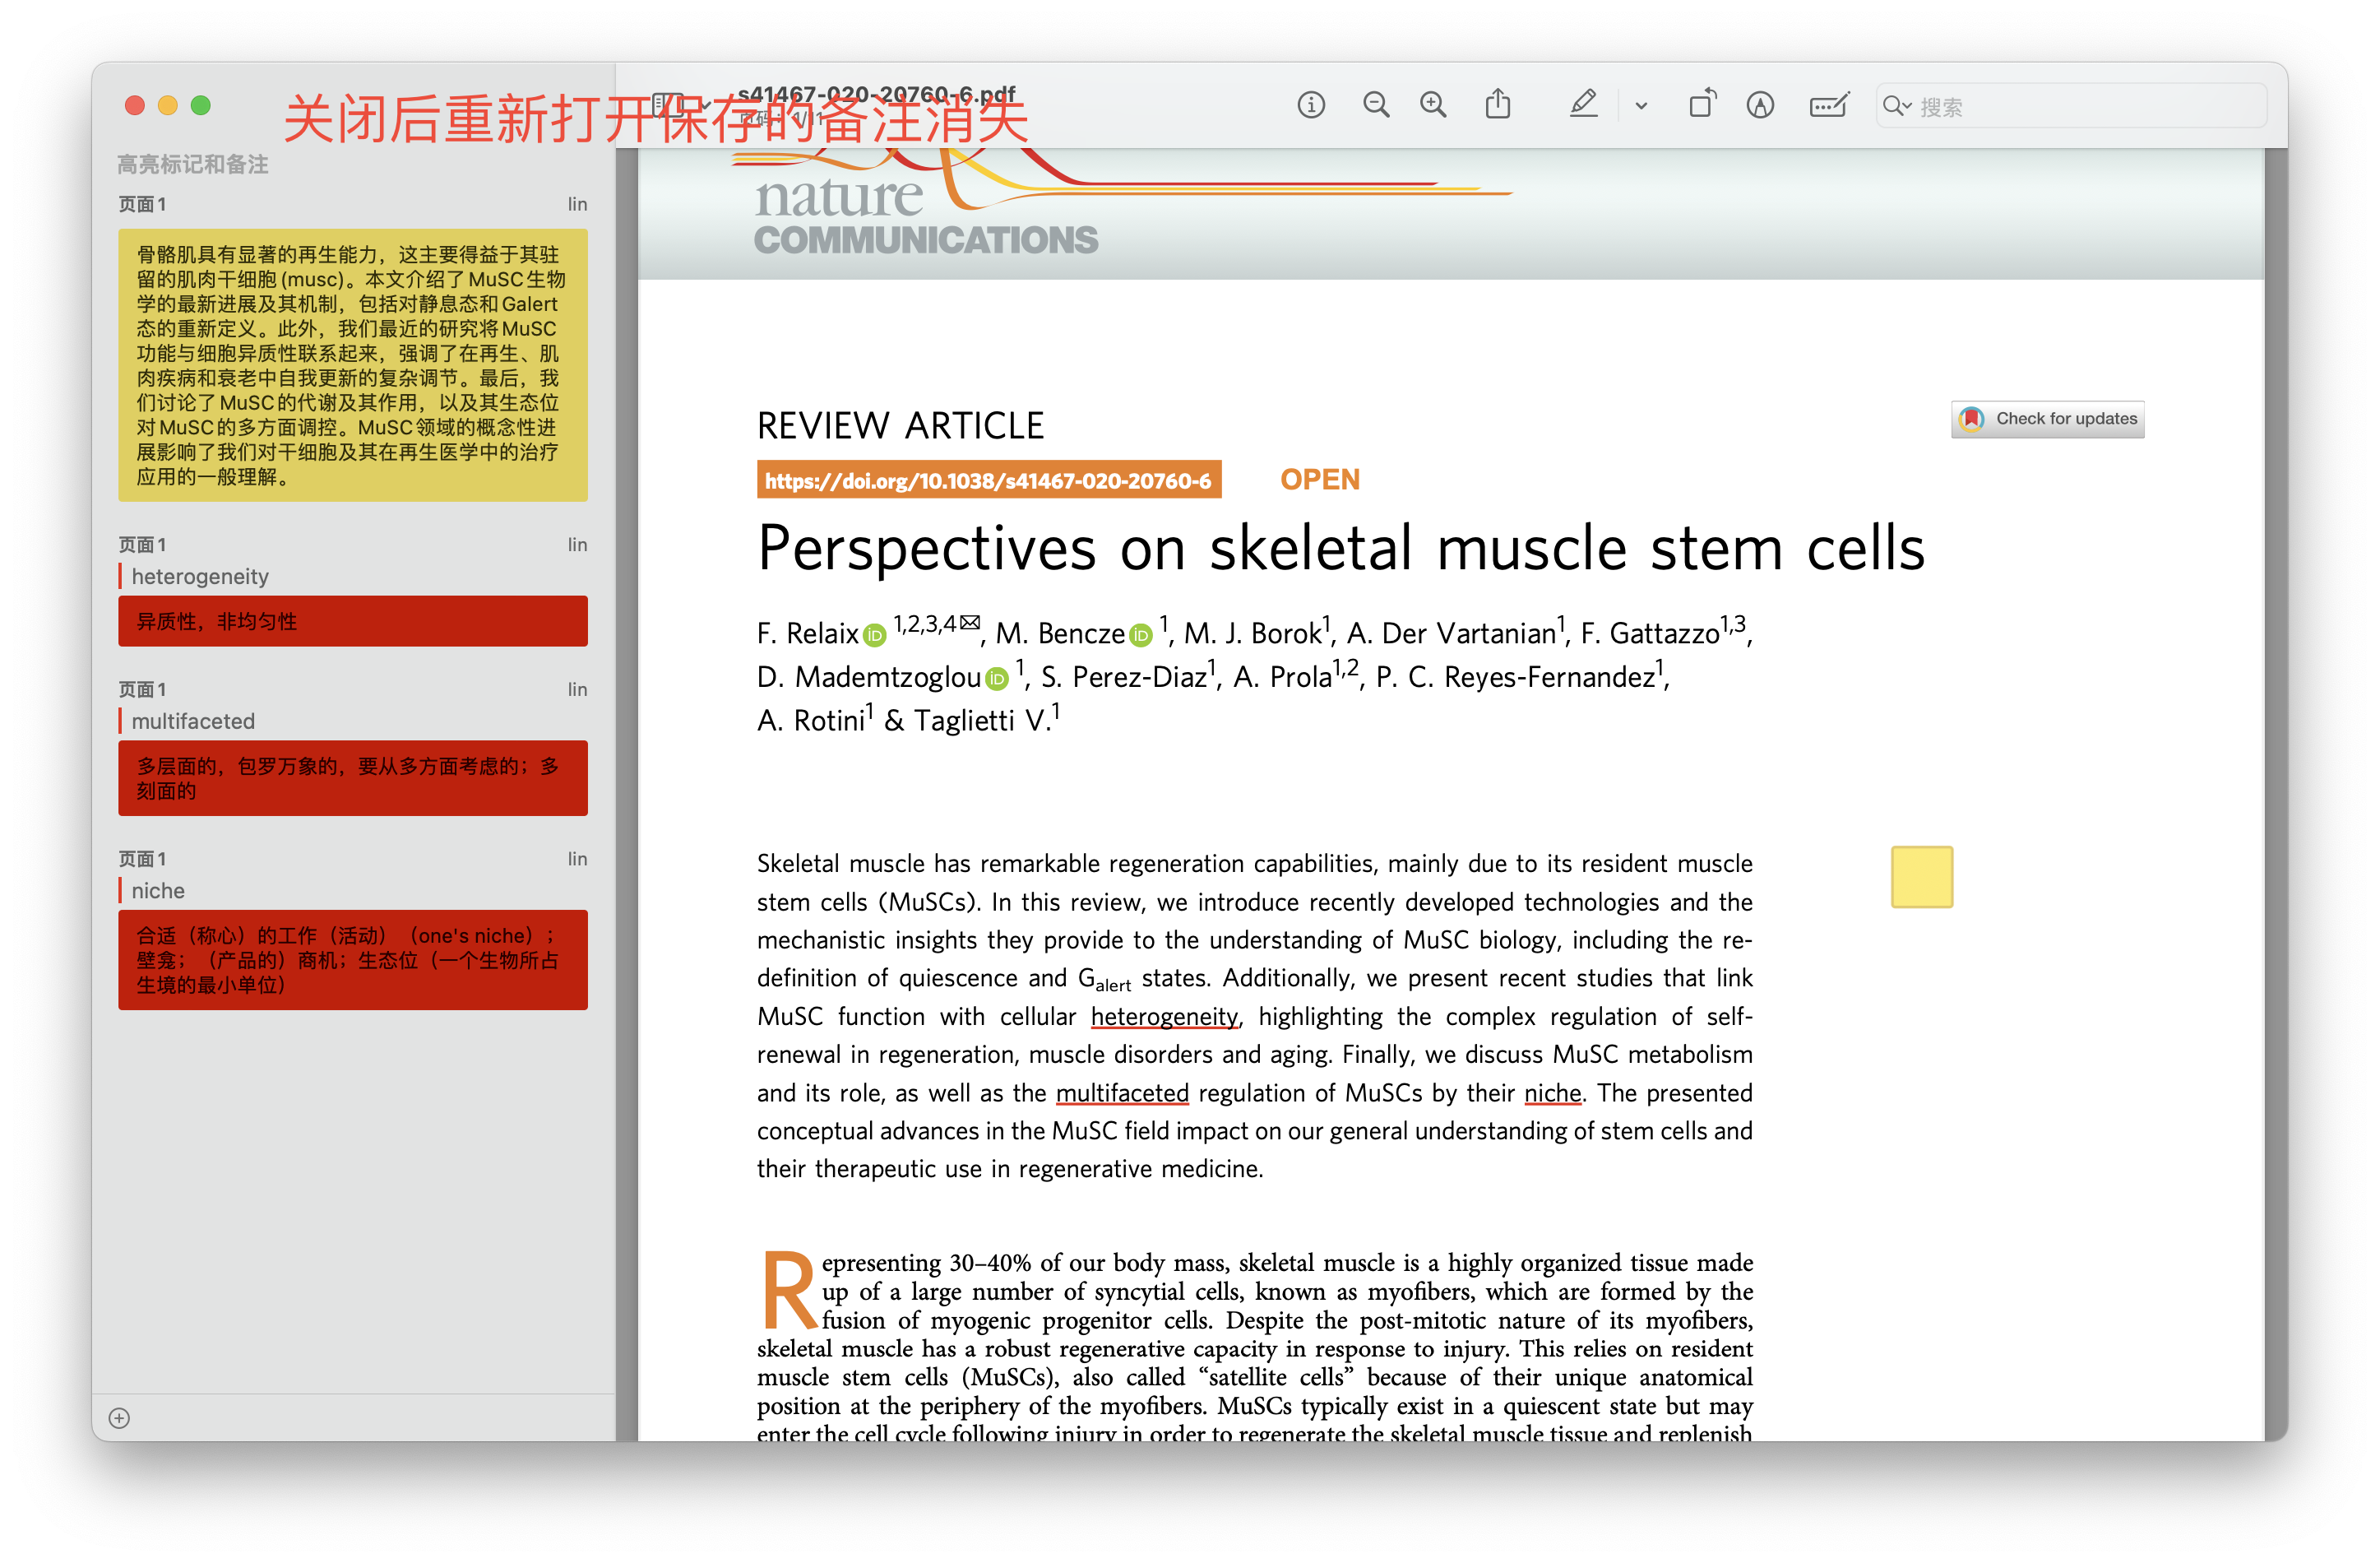The height and width of the screenshot is (1563, 2380).
Task: Click the zoom out magnifier
Action: (x=1376, y=105)
